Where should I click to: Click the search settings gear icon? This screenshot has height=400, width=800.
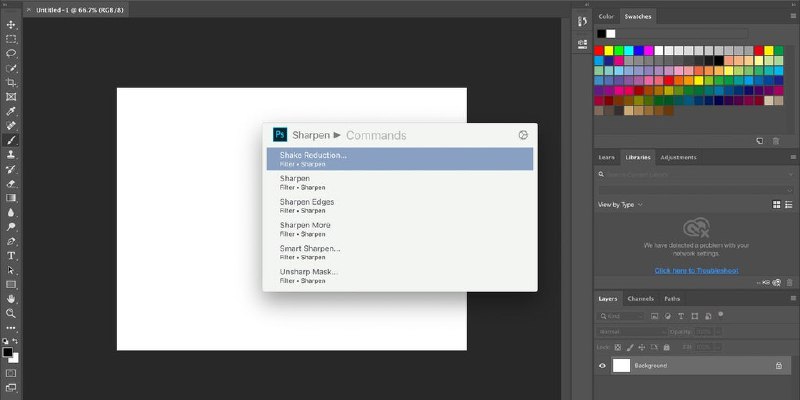[x=523, y=135]
